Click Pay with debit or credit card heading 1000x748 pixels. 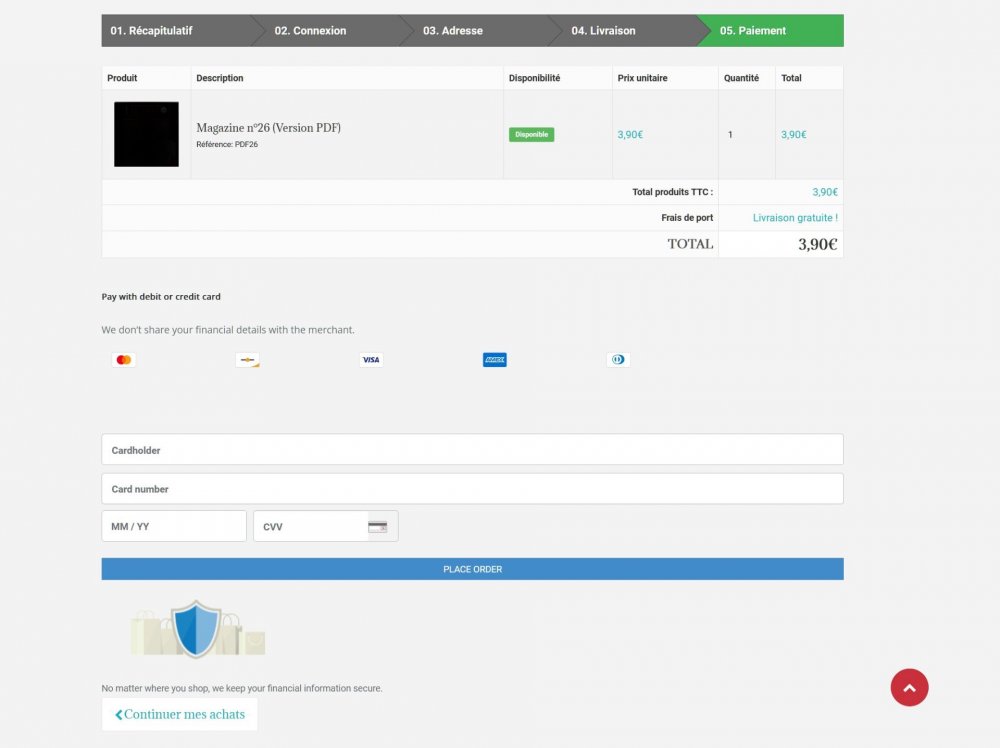(161, 297)
